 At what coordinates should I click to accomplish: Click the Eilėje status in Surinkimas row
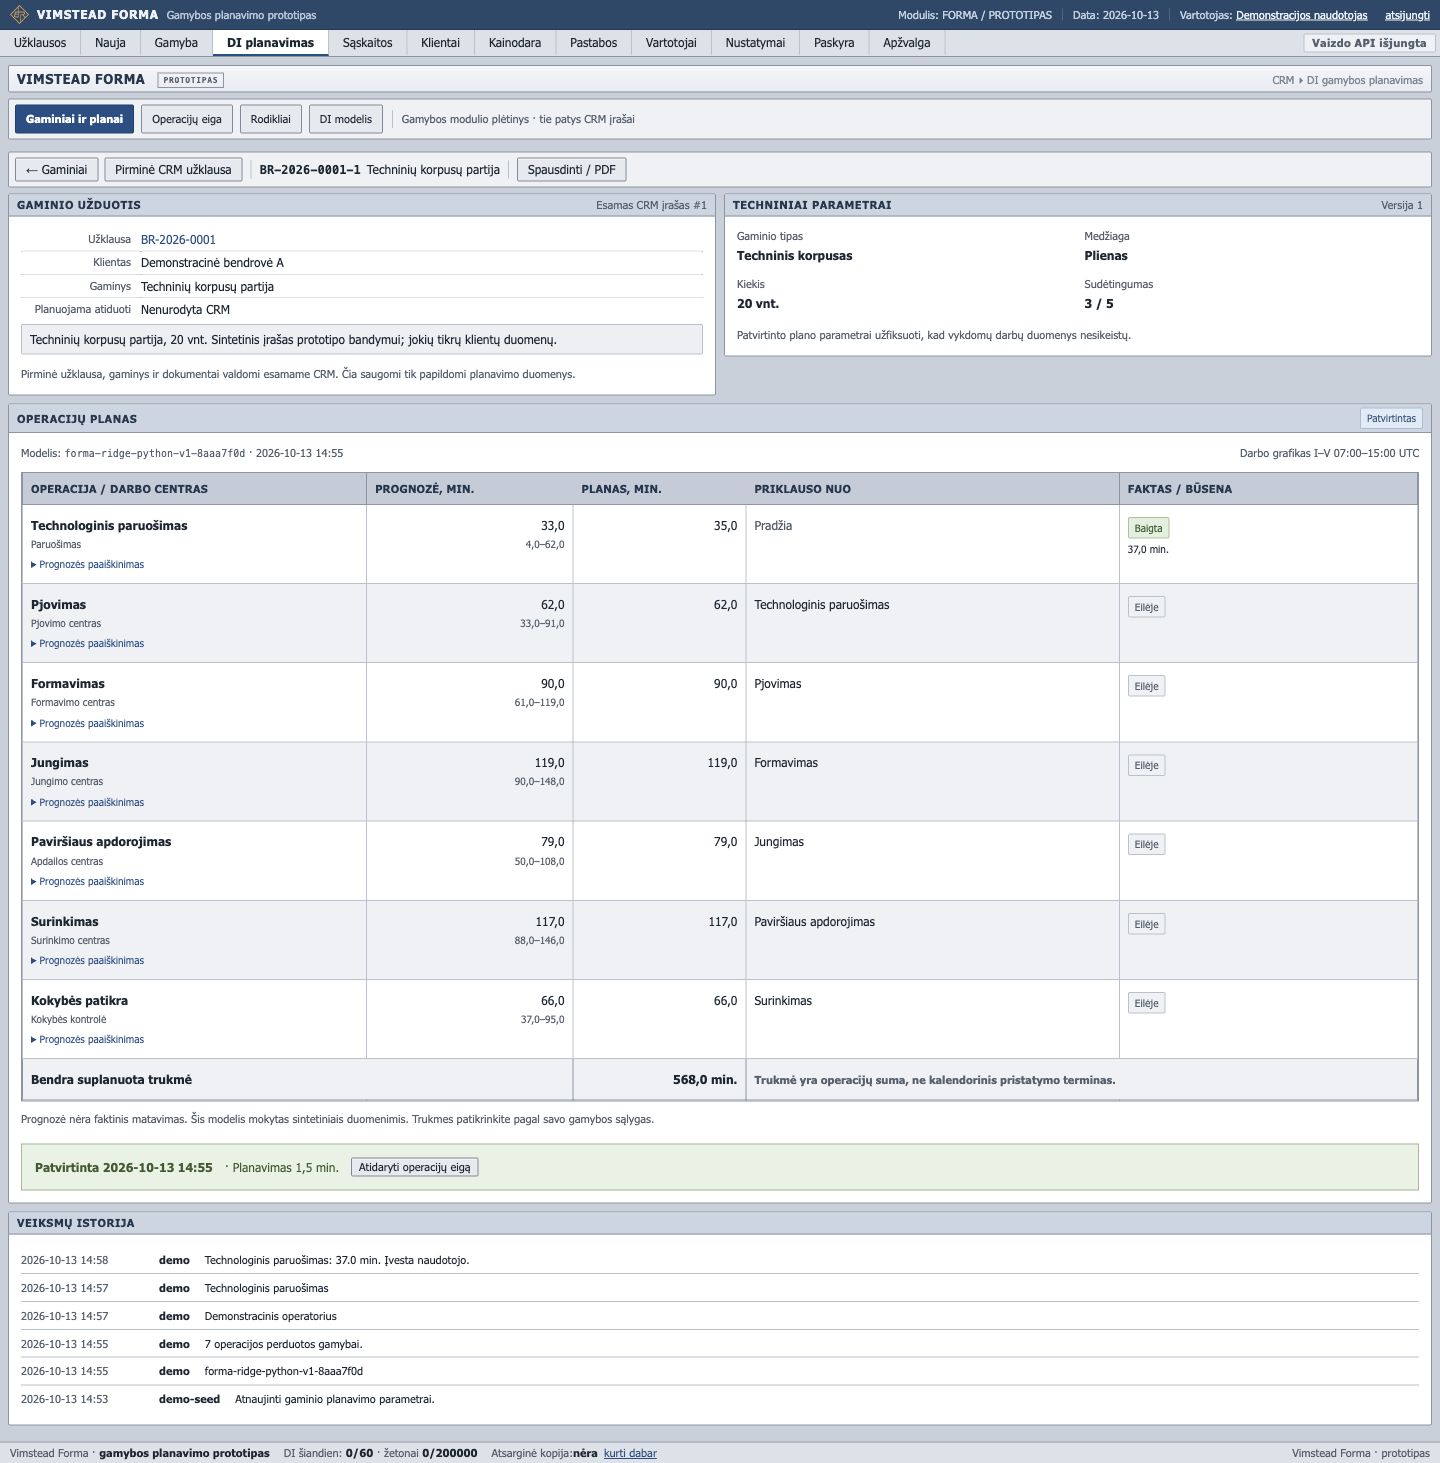[1146, 924]
